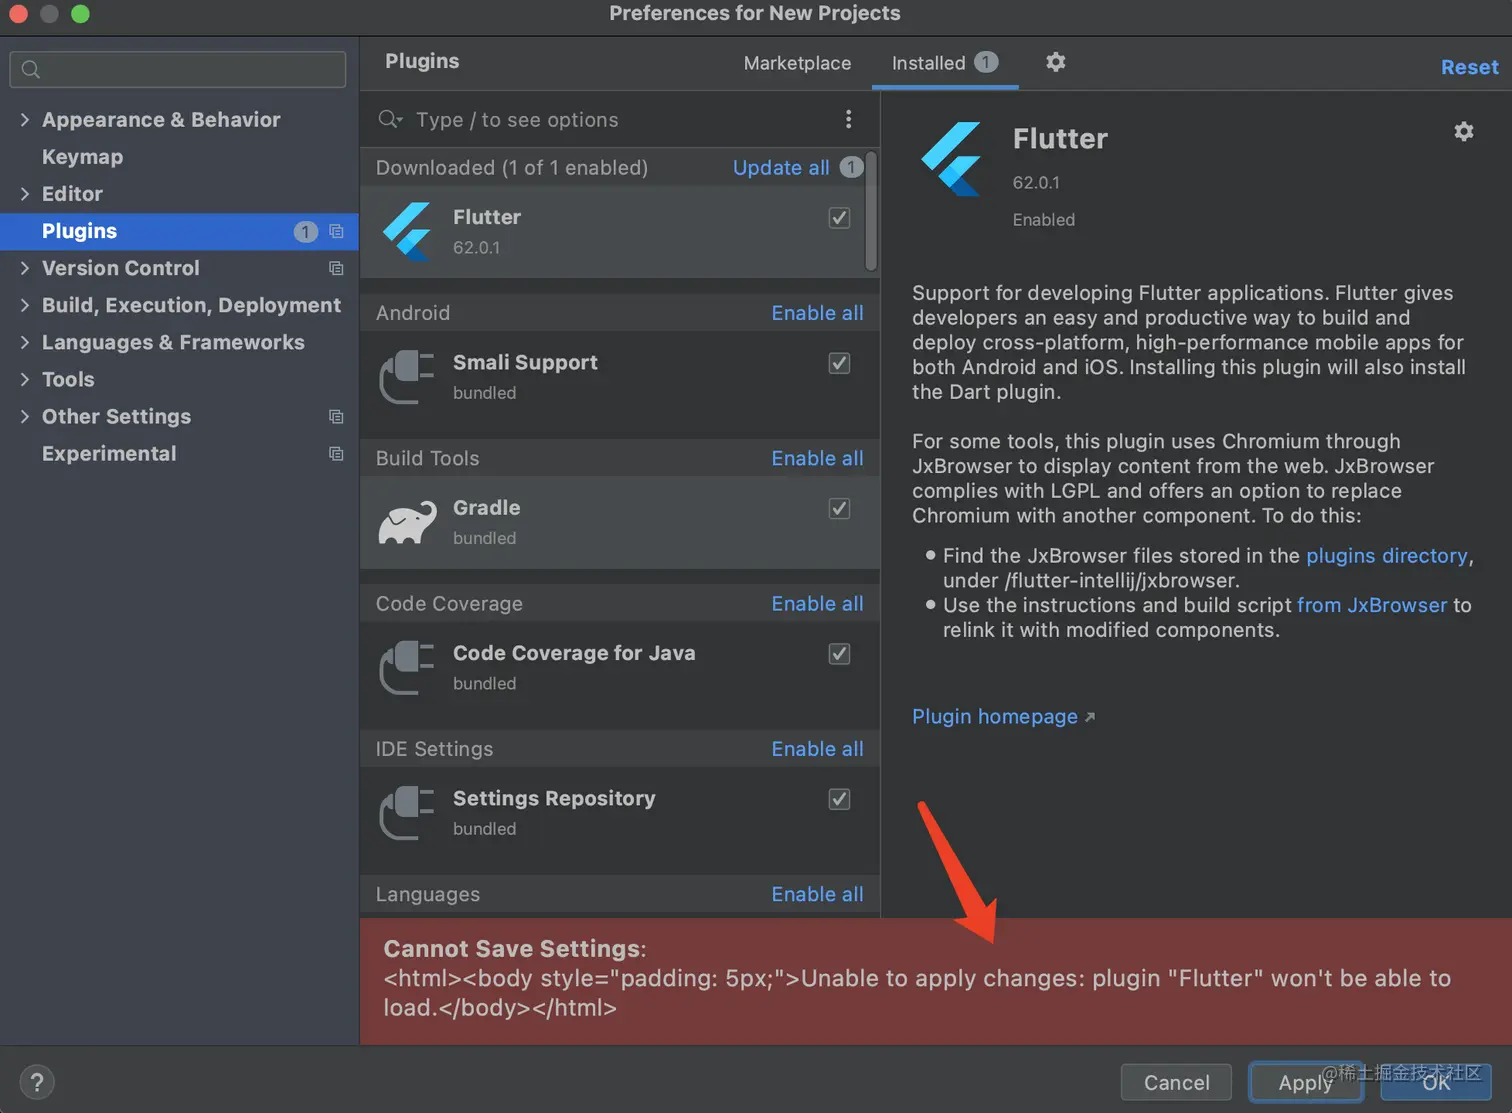Click the Gradle elephant icon
Image resolution: width=1512 pixels, height=1113 pixels.
[x=407, y=522]
